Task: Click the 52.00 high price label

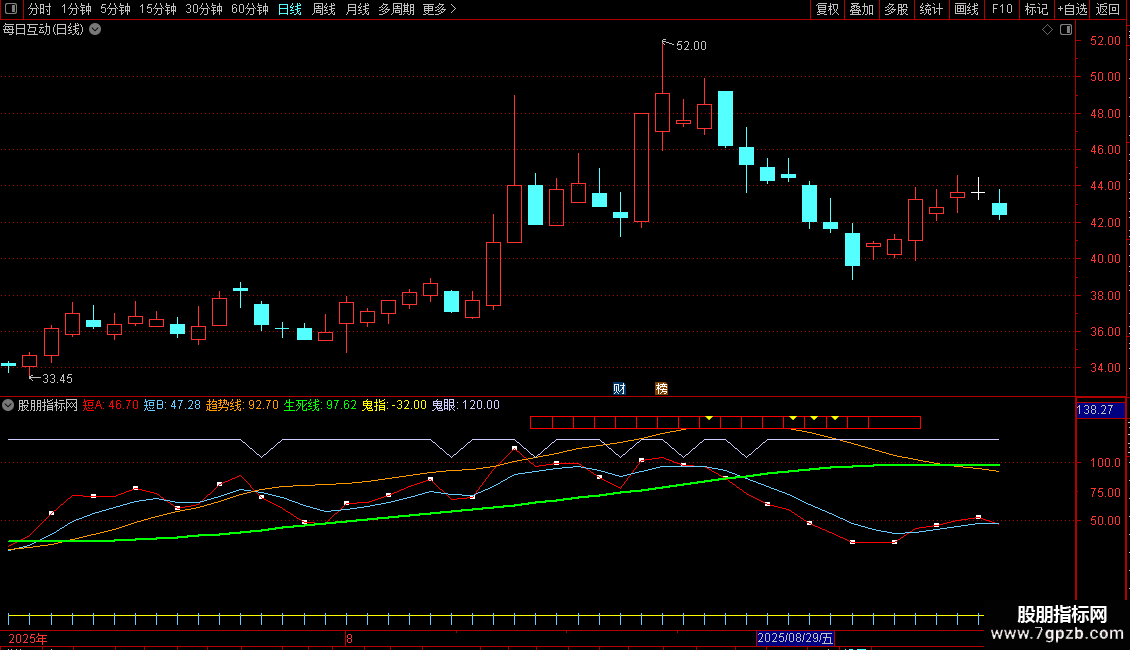Action: pos(691,46)
